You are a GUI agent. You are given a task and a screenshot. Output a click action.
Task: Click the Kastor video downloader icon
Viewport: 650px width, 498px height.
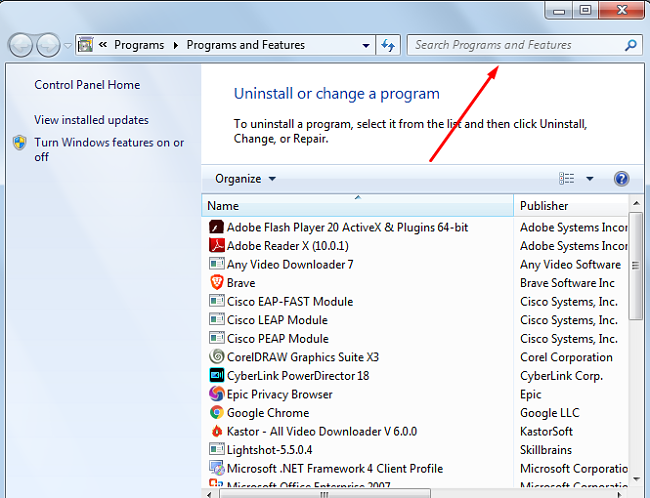pos(216,431)
